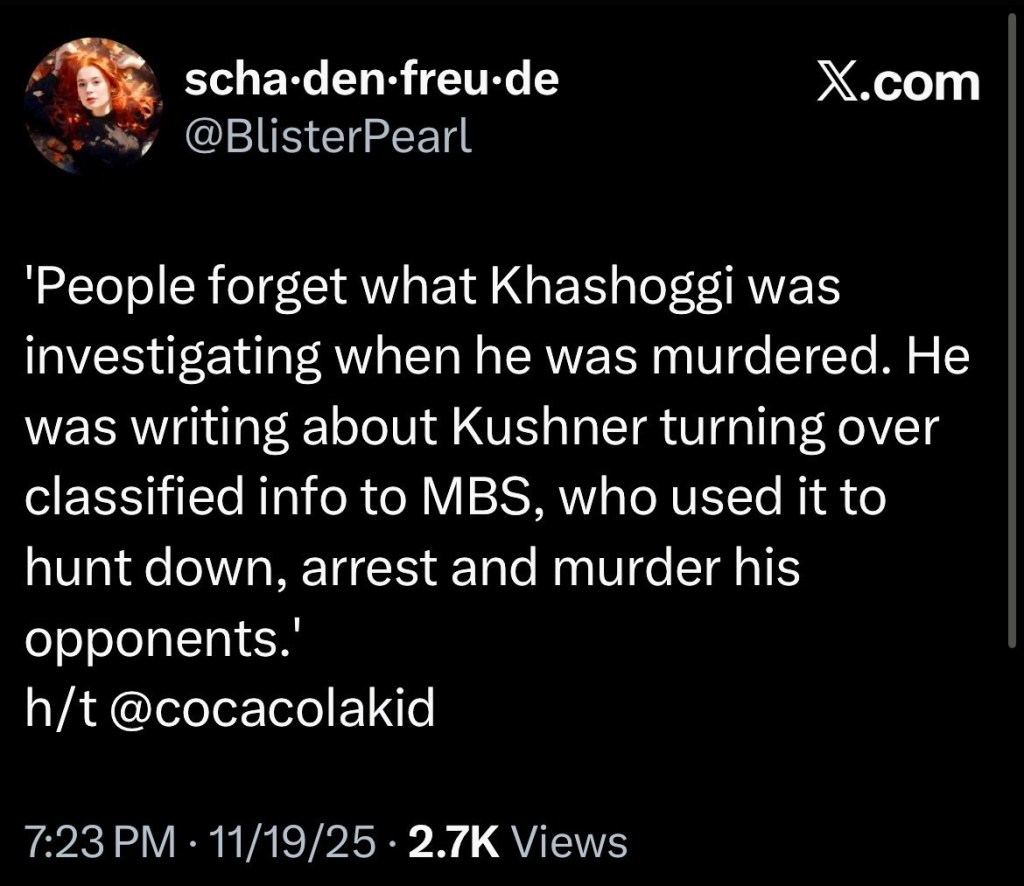Click the vertical scrollbar on the right edge
Screen dimensions: 1024x886
[1013, 330]
